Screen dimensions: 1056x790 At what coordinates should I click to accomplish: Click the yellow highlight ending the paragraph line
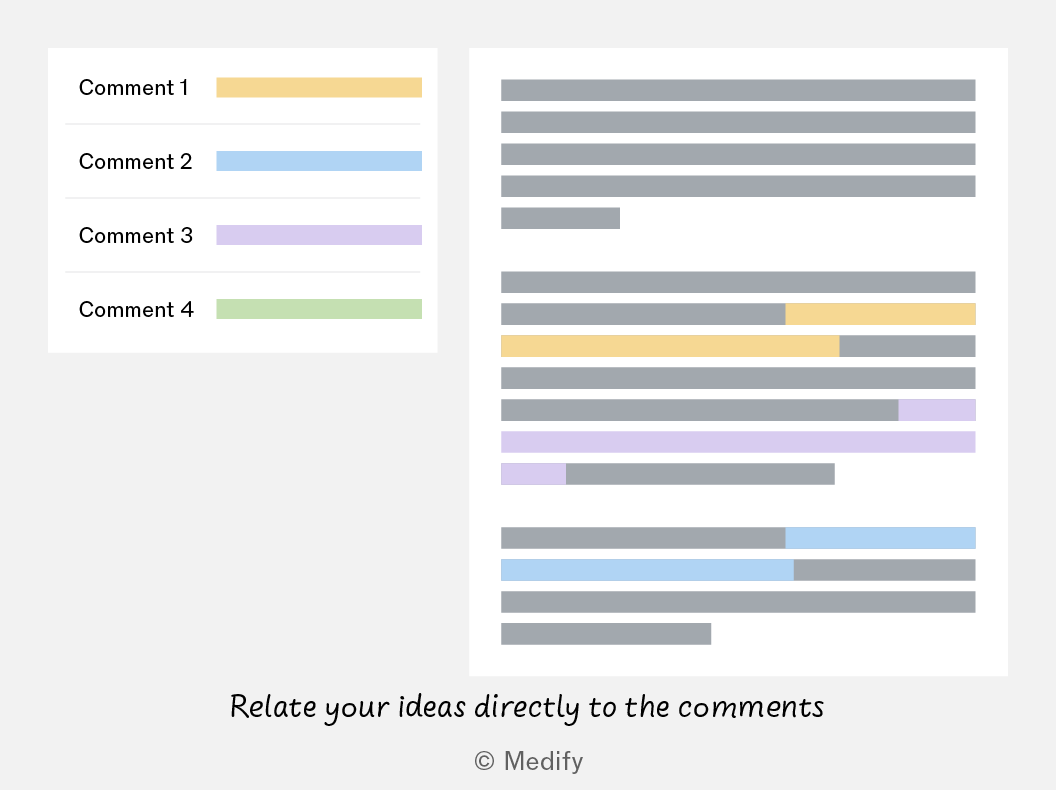pyautogui.click(x=880, y=314)
